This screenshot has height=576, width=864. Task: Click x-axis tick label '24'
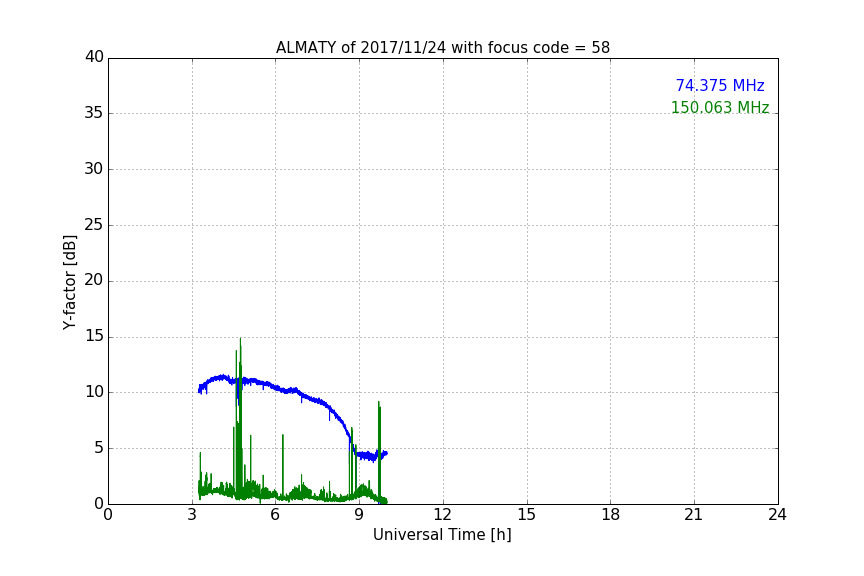click(777, 515)
